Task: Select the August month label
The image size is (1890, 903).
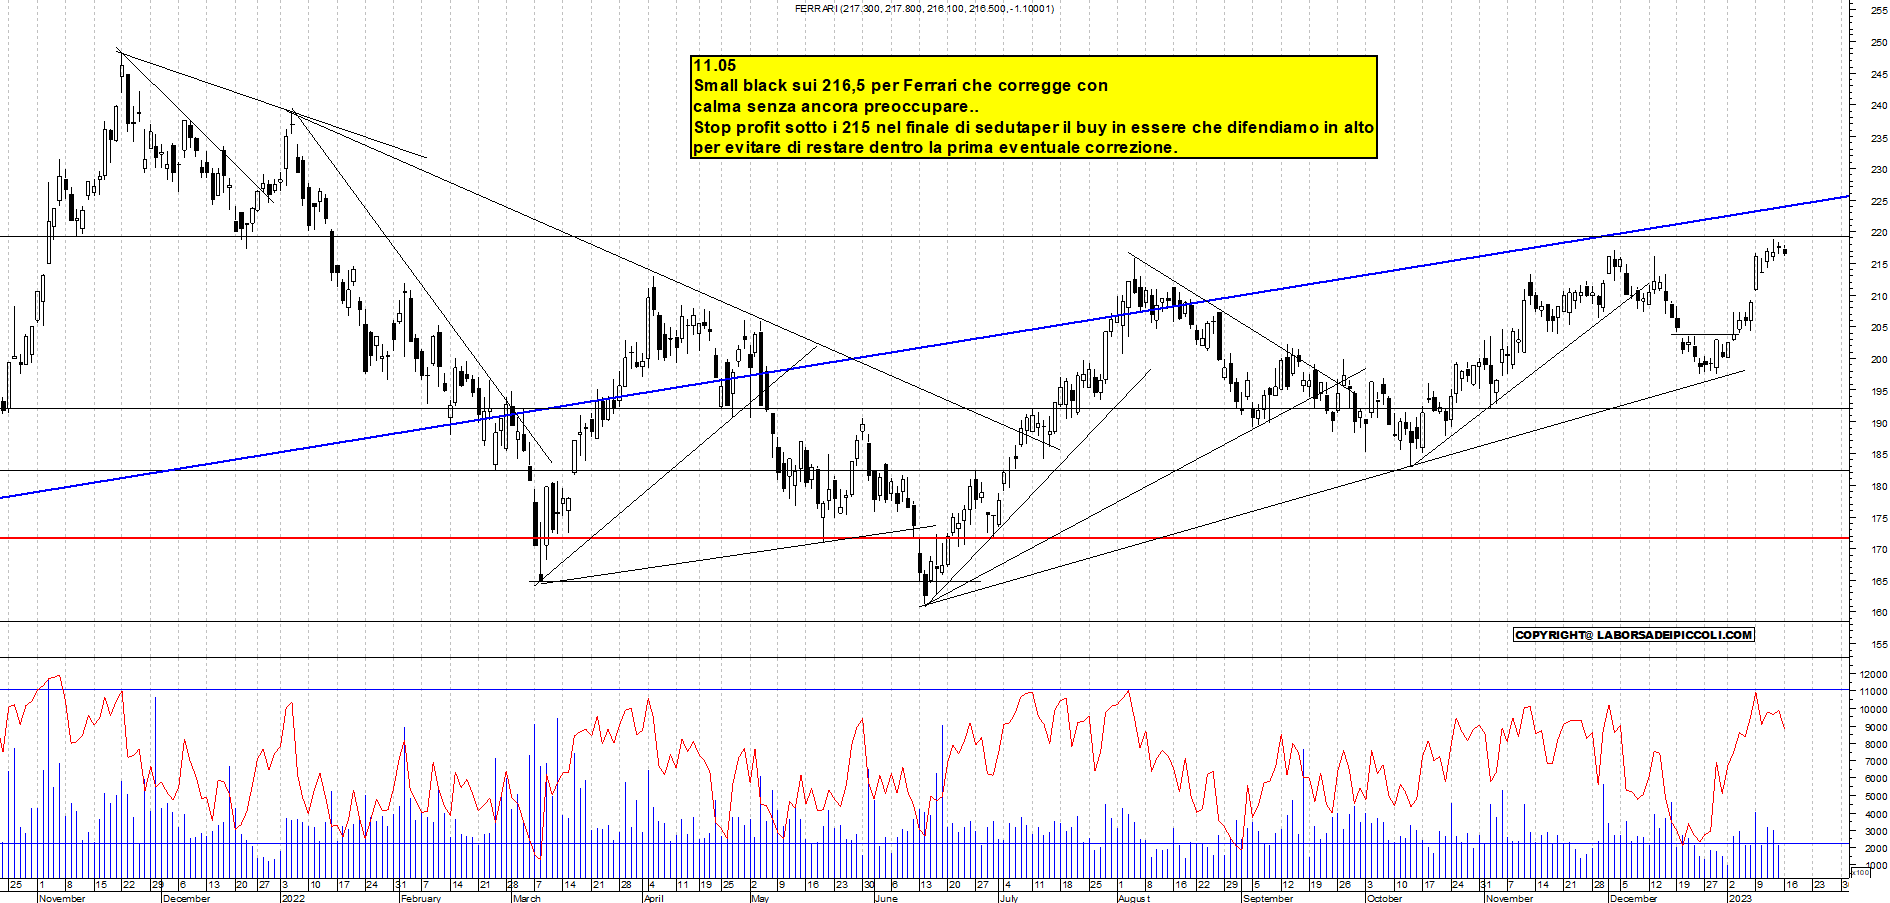Action: click(1134, 898)
